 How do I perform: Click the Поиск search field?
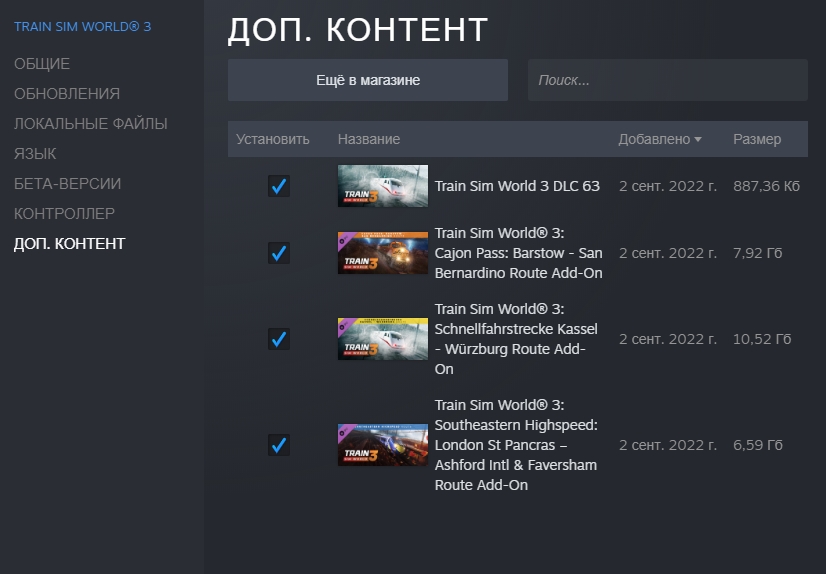click(x=667, y=80)
